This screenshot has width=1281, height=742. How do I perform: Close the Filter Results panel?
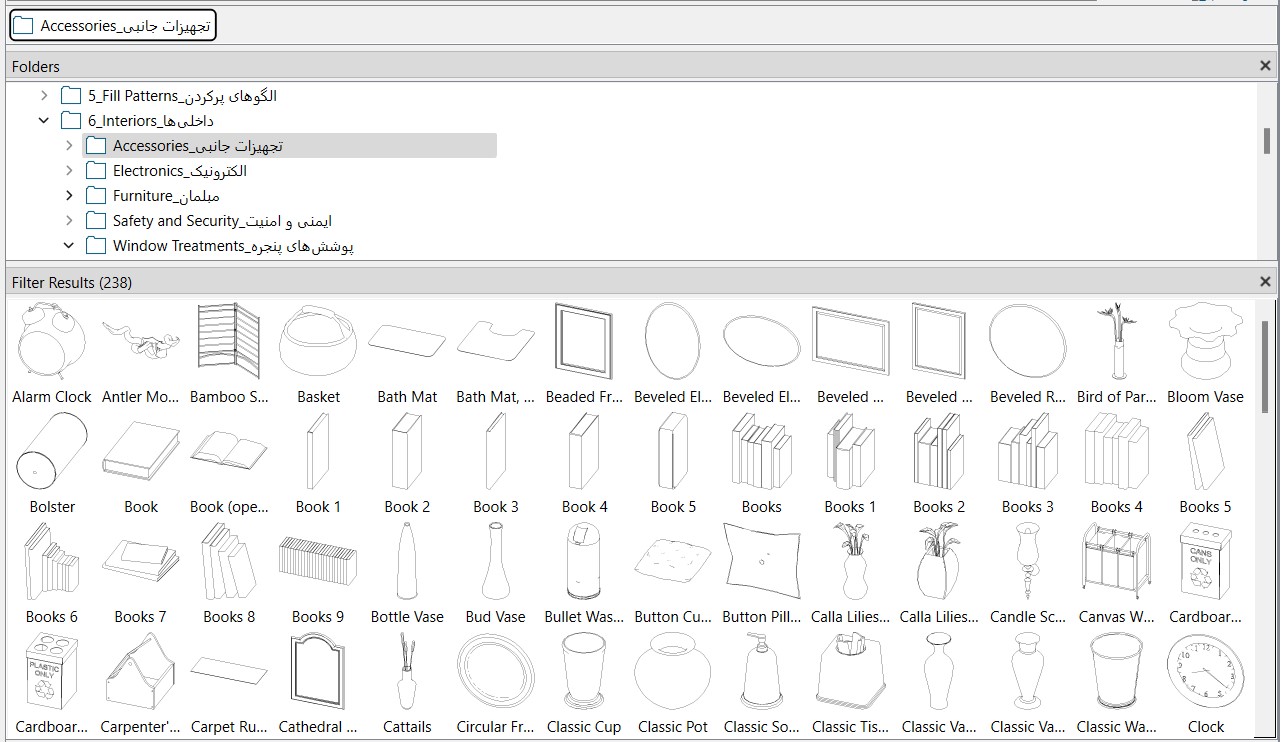click(x=1265, y=282)
